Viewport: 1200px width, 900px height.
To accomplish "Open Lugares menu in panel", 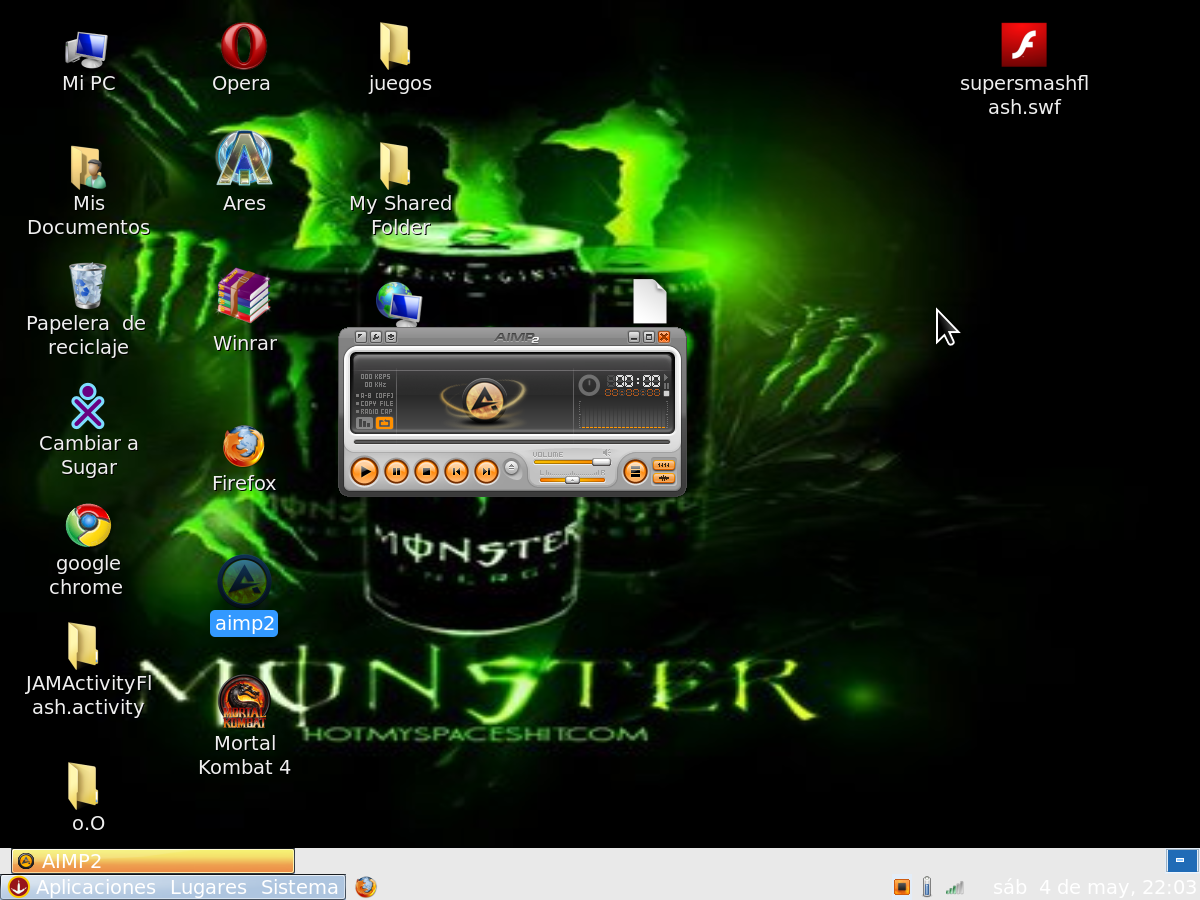I will point(208,887).
